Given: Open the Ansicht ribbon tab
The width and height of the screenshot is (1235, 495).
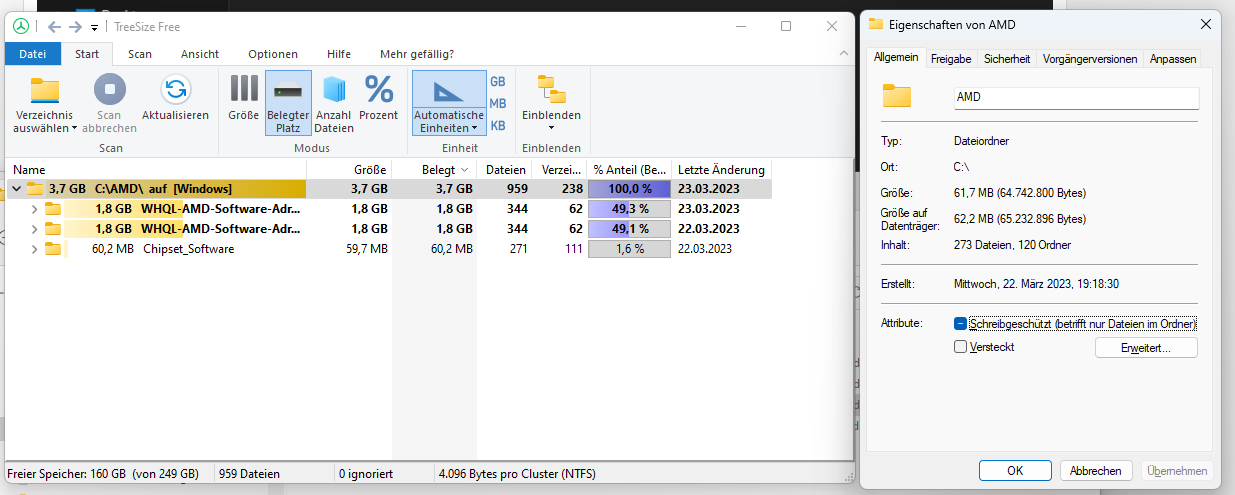Looking at the screenshot, I should [x=200, y=54].
